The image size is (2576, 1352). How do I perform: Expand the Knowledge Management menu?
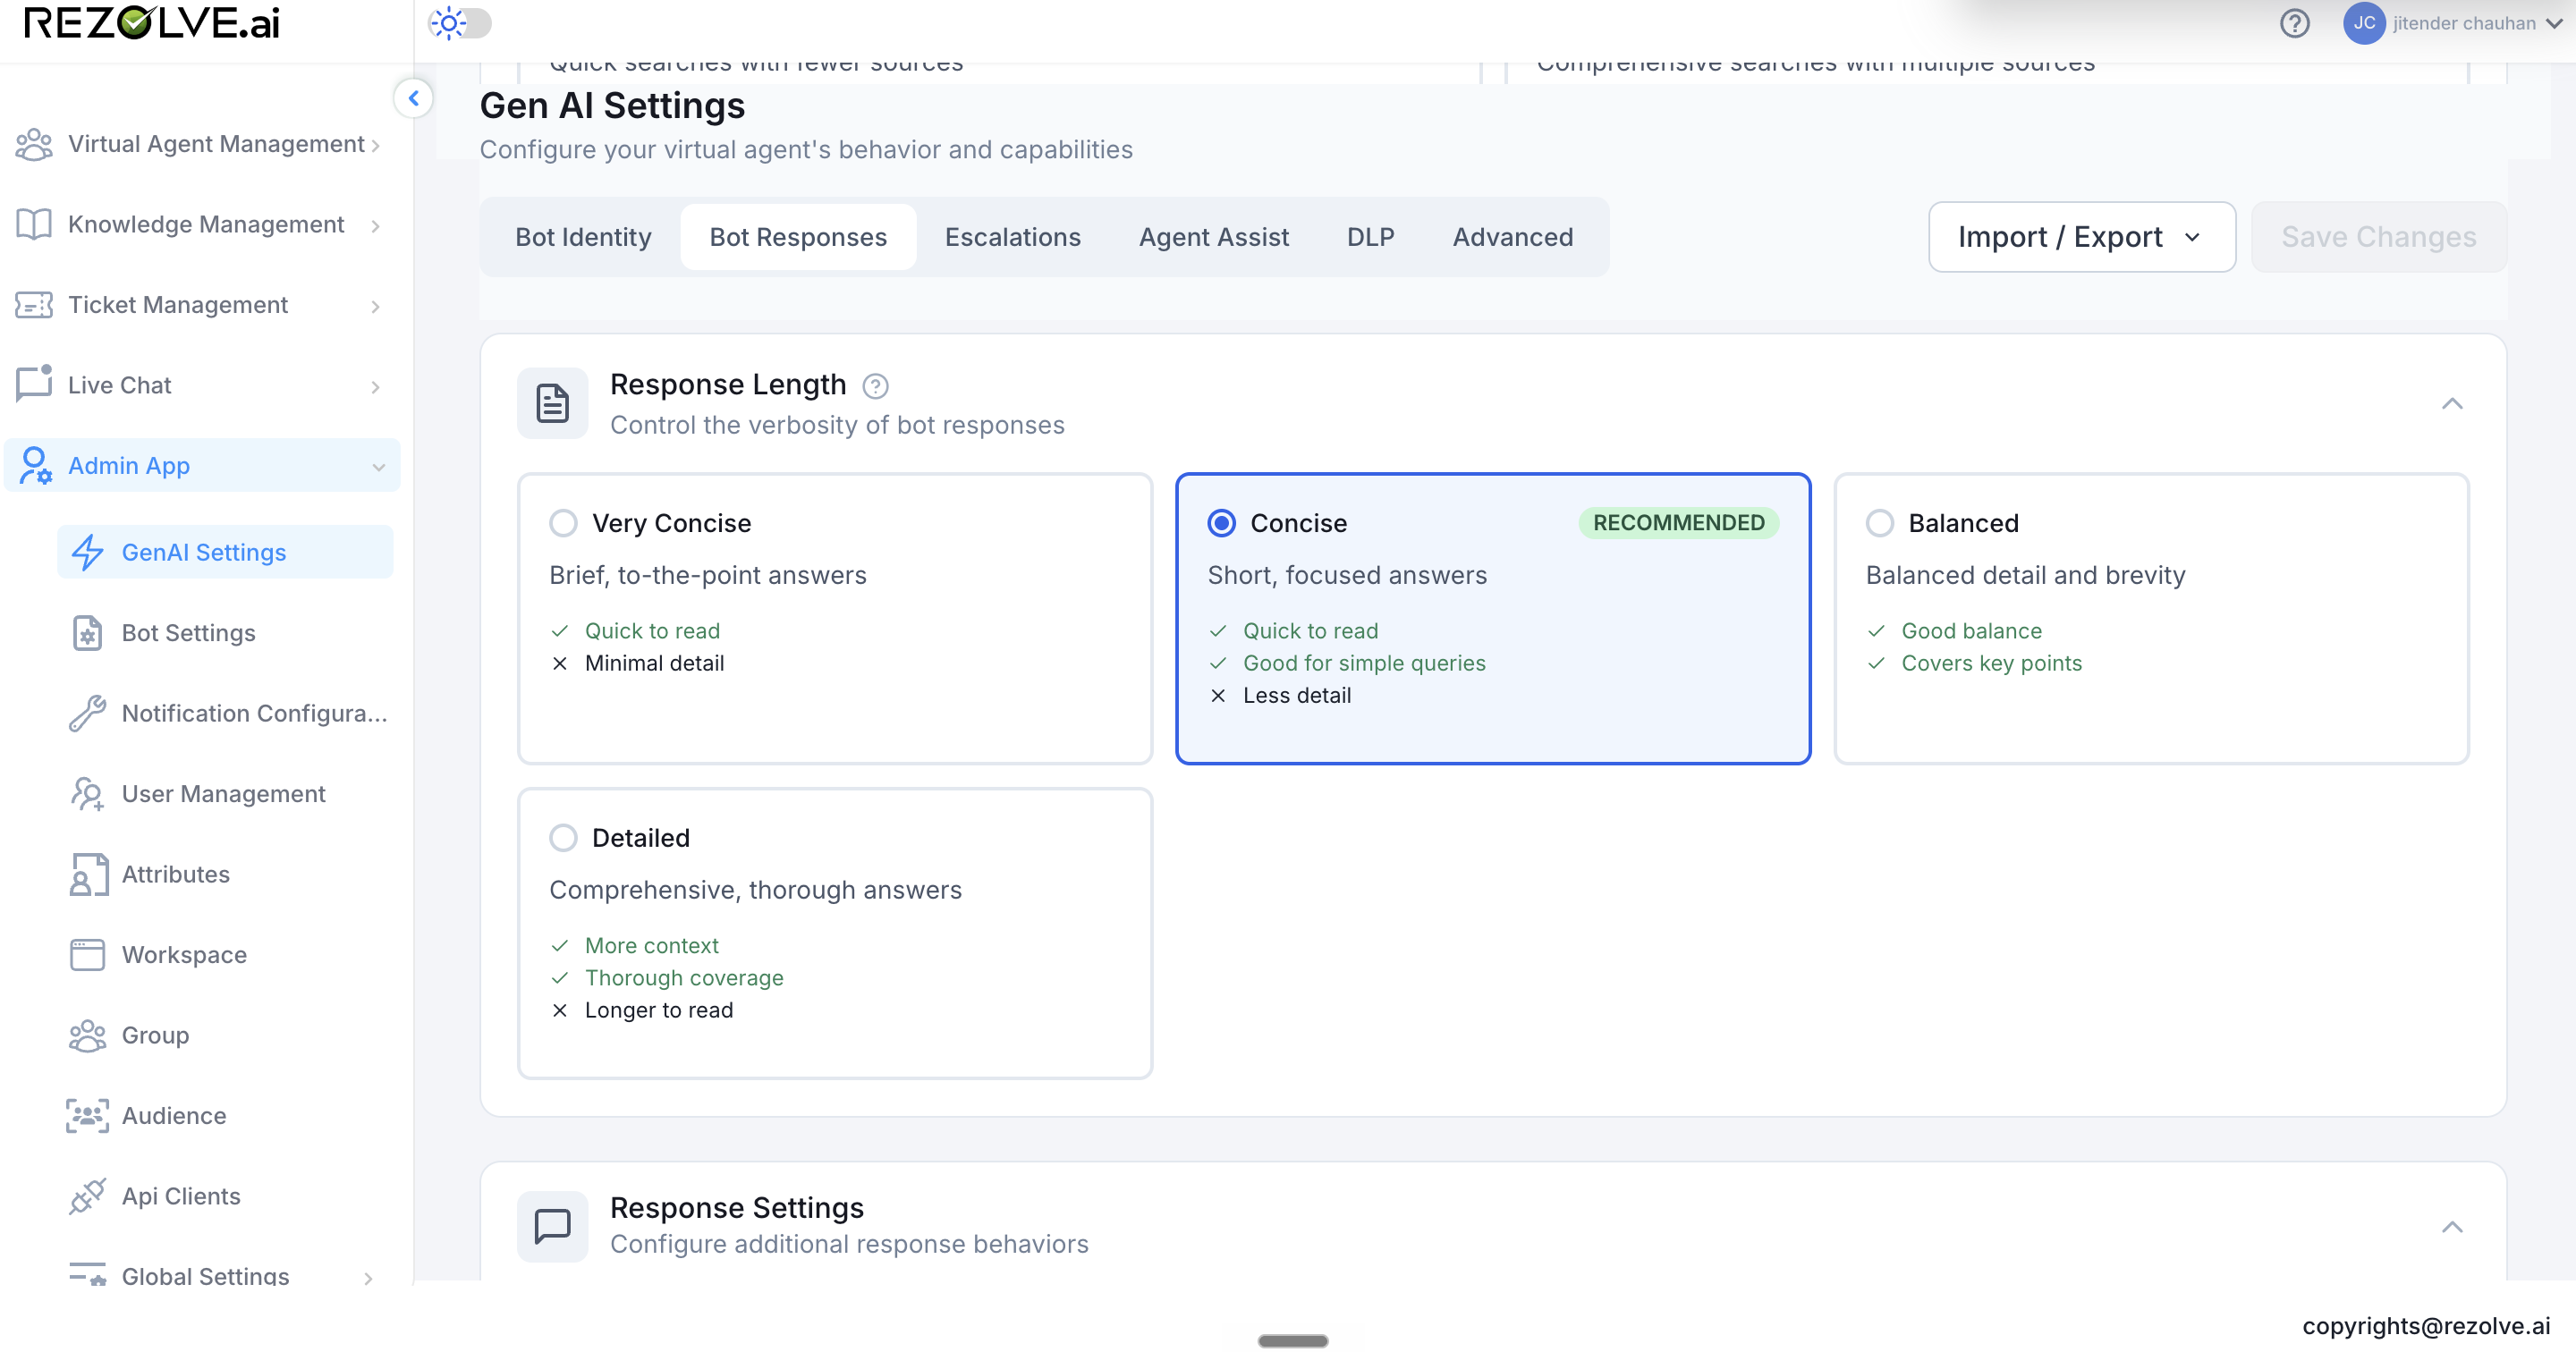click(200, 224)
